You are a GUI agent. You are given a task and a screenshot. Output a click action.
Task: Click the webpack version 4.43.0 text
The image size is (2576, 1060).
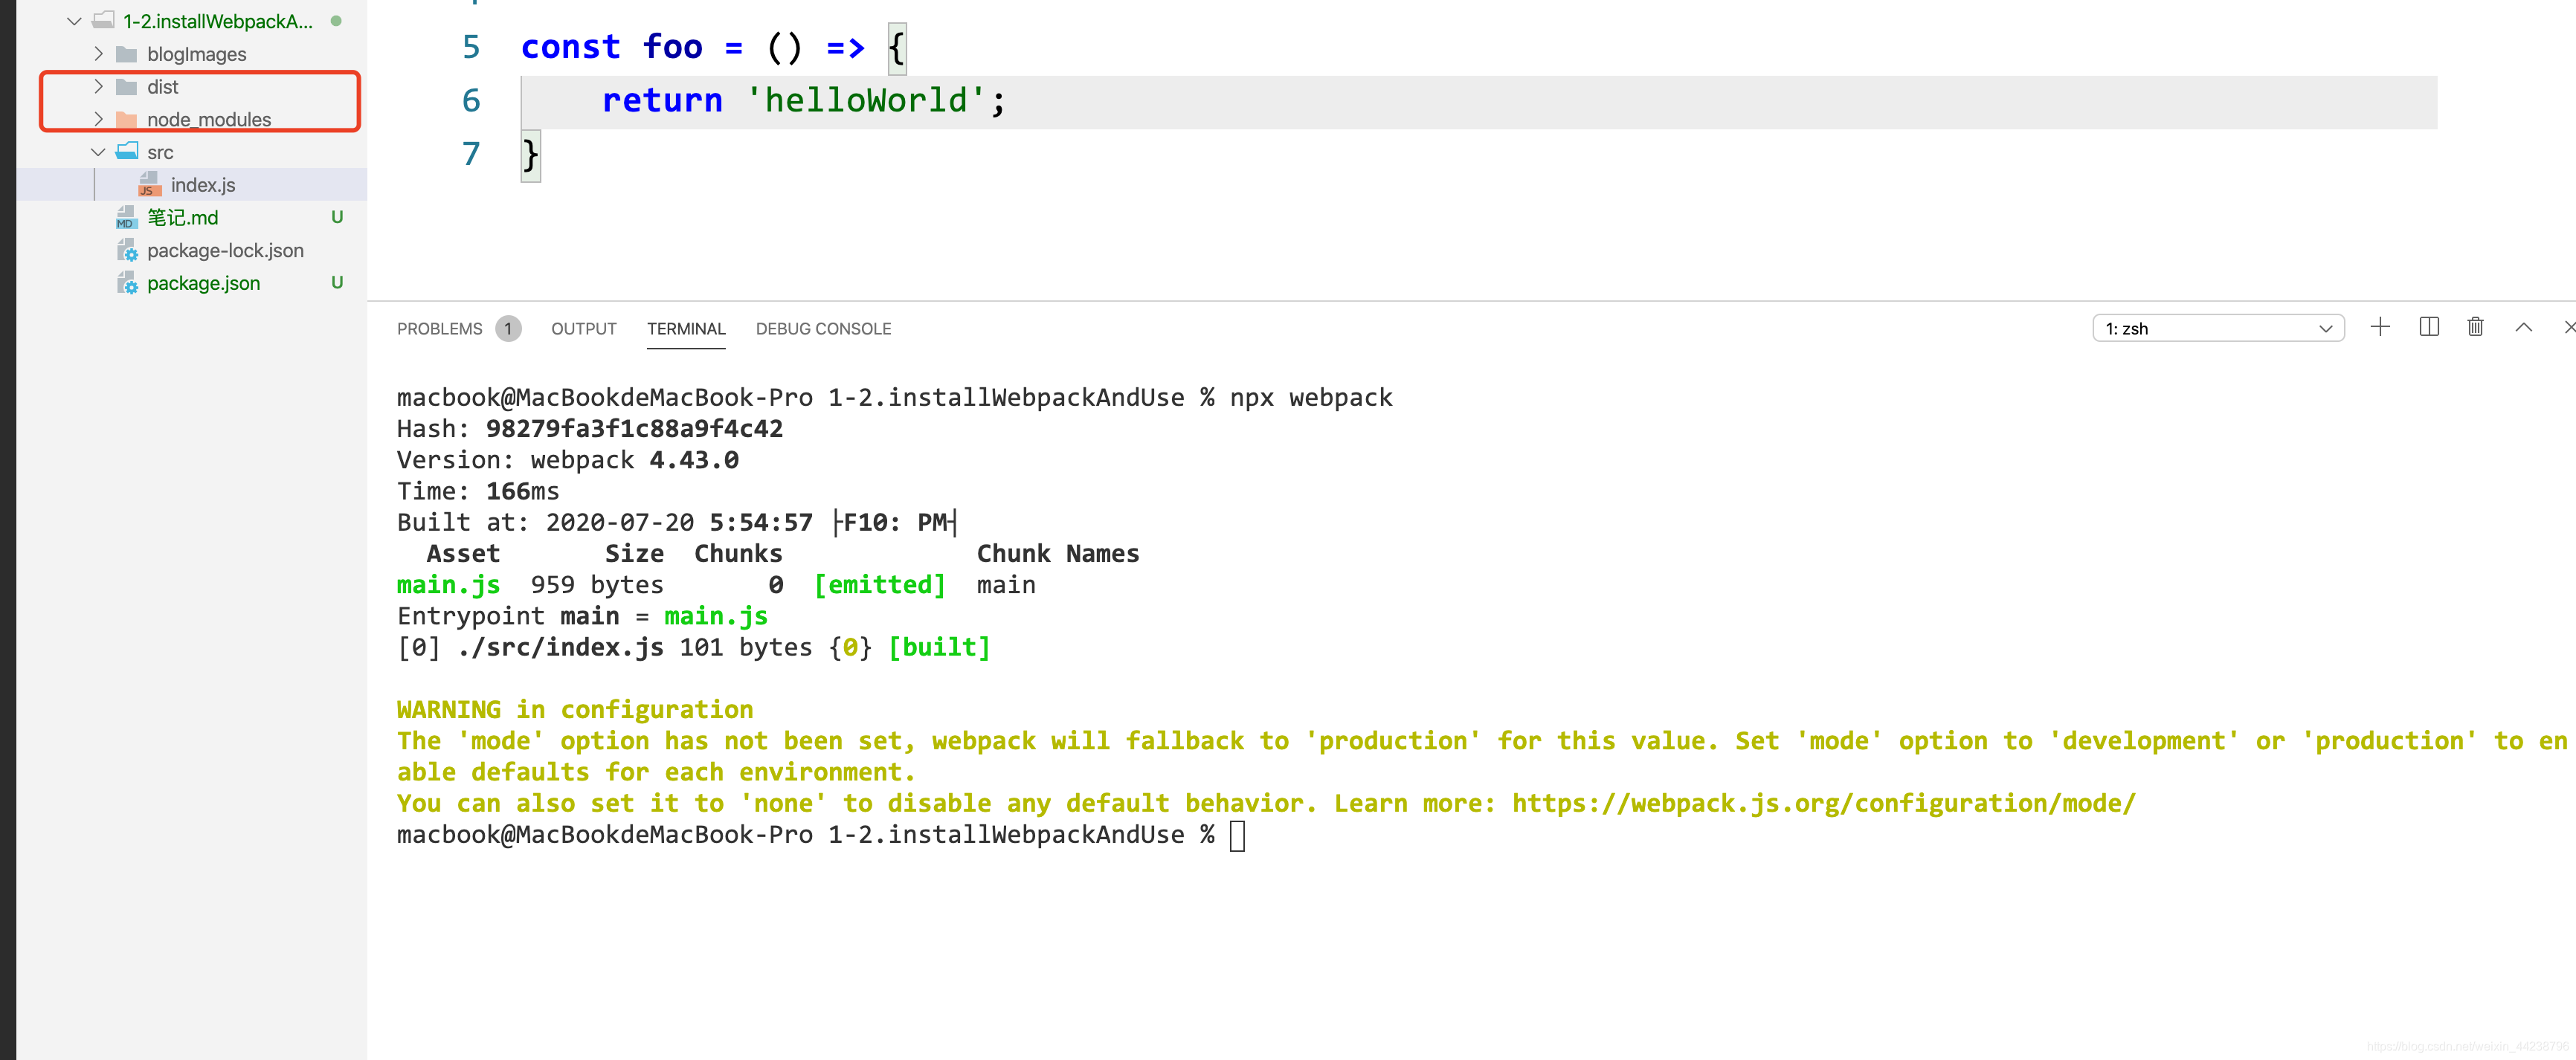(x=694, y=460)
